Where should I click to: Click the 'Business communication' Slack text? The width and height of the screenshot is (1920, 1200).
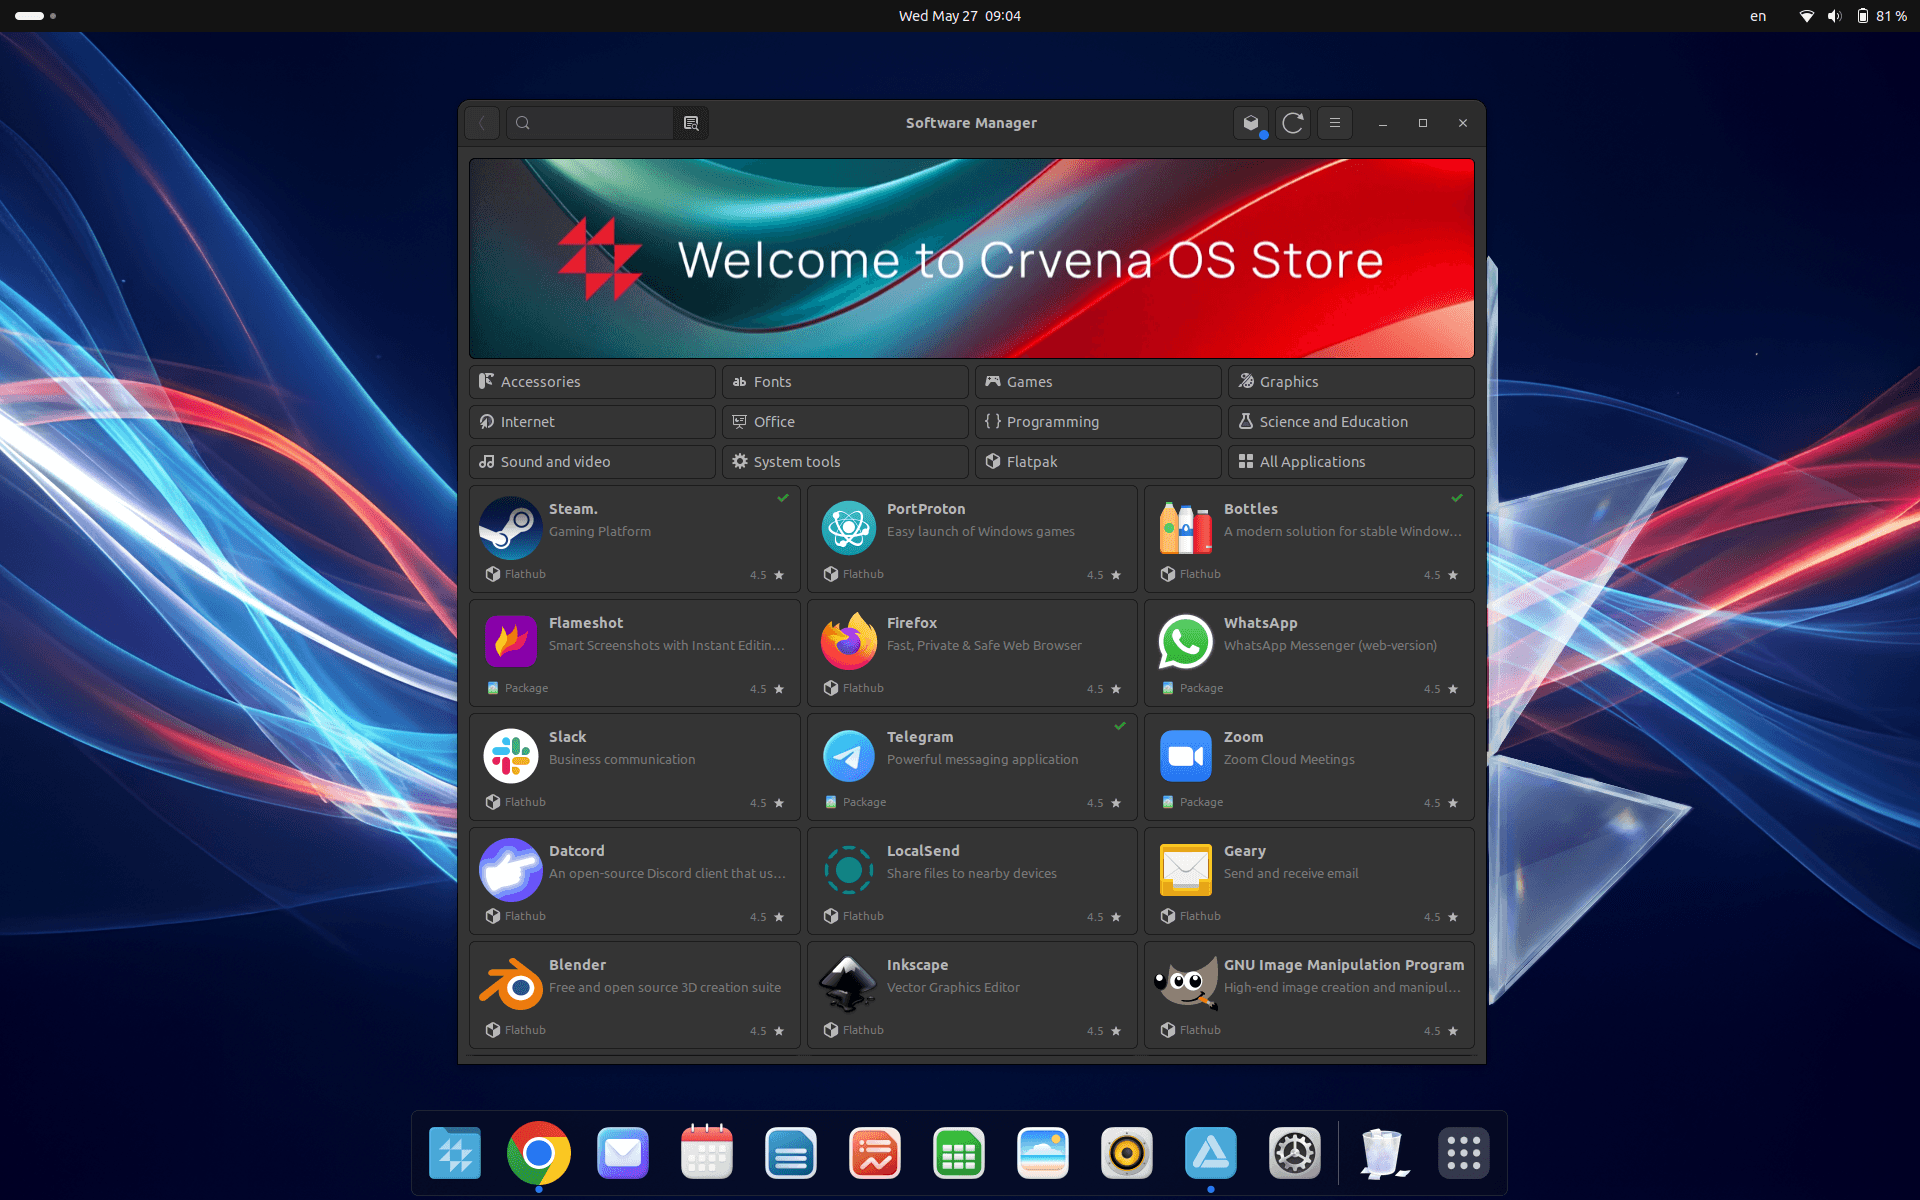tap(622, 760)
